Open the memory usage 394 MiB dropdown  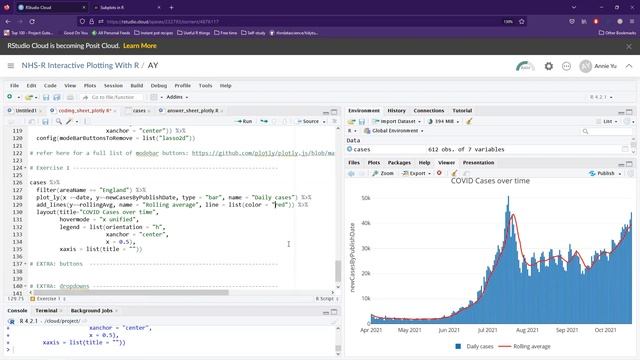point(443,121)
